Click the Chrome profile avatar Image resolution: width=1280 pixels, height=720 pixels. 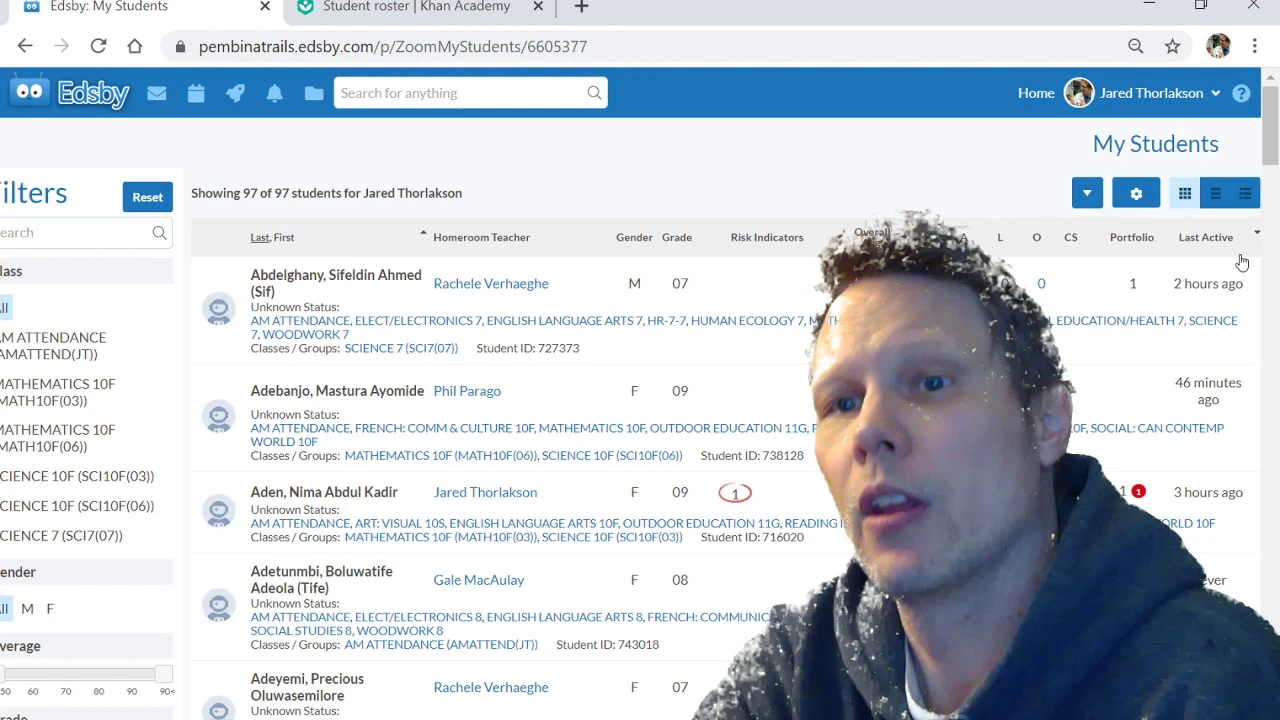tap(1218, 46)
